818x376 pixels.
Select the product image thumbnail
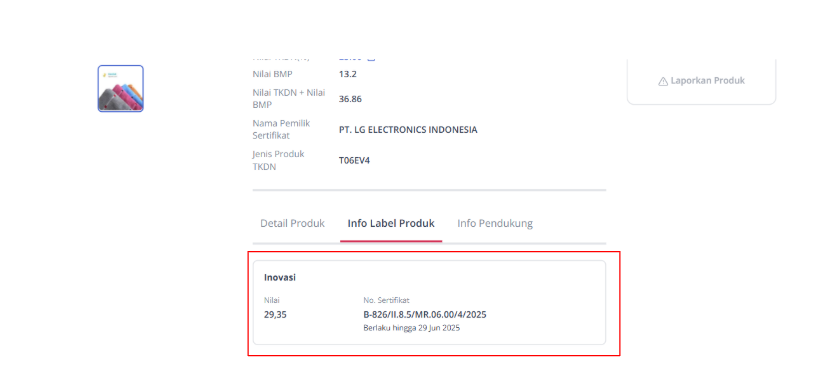point(121,88)
